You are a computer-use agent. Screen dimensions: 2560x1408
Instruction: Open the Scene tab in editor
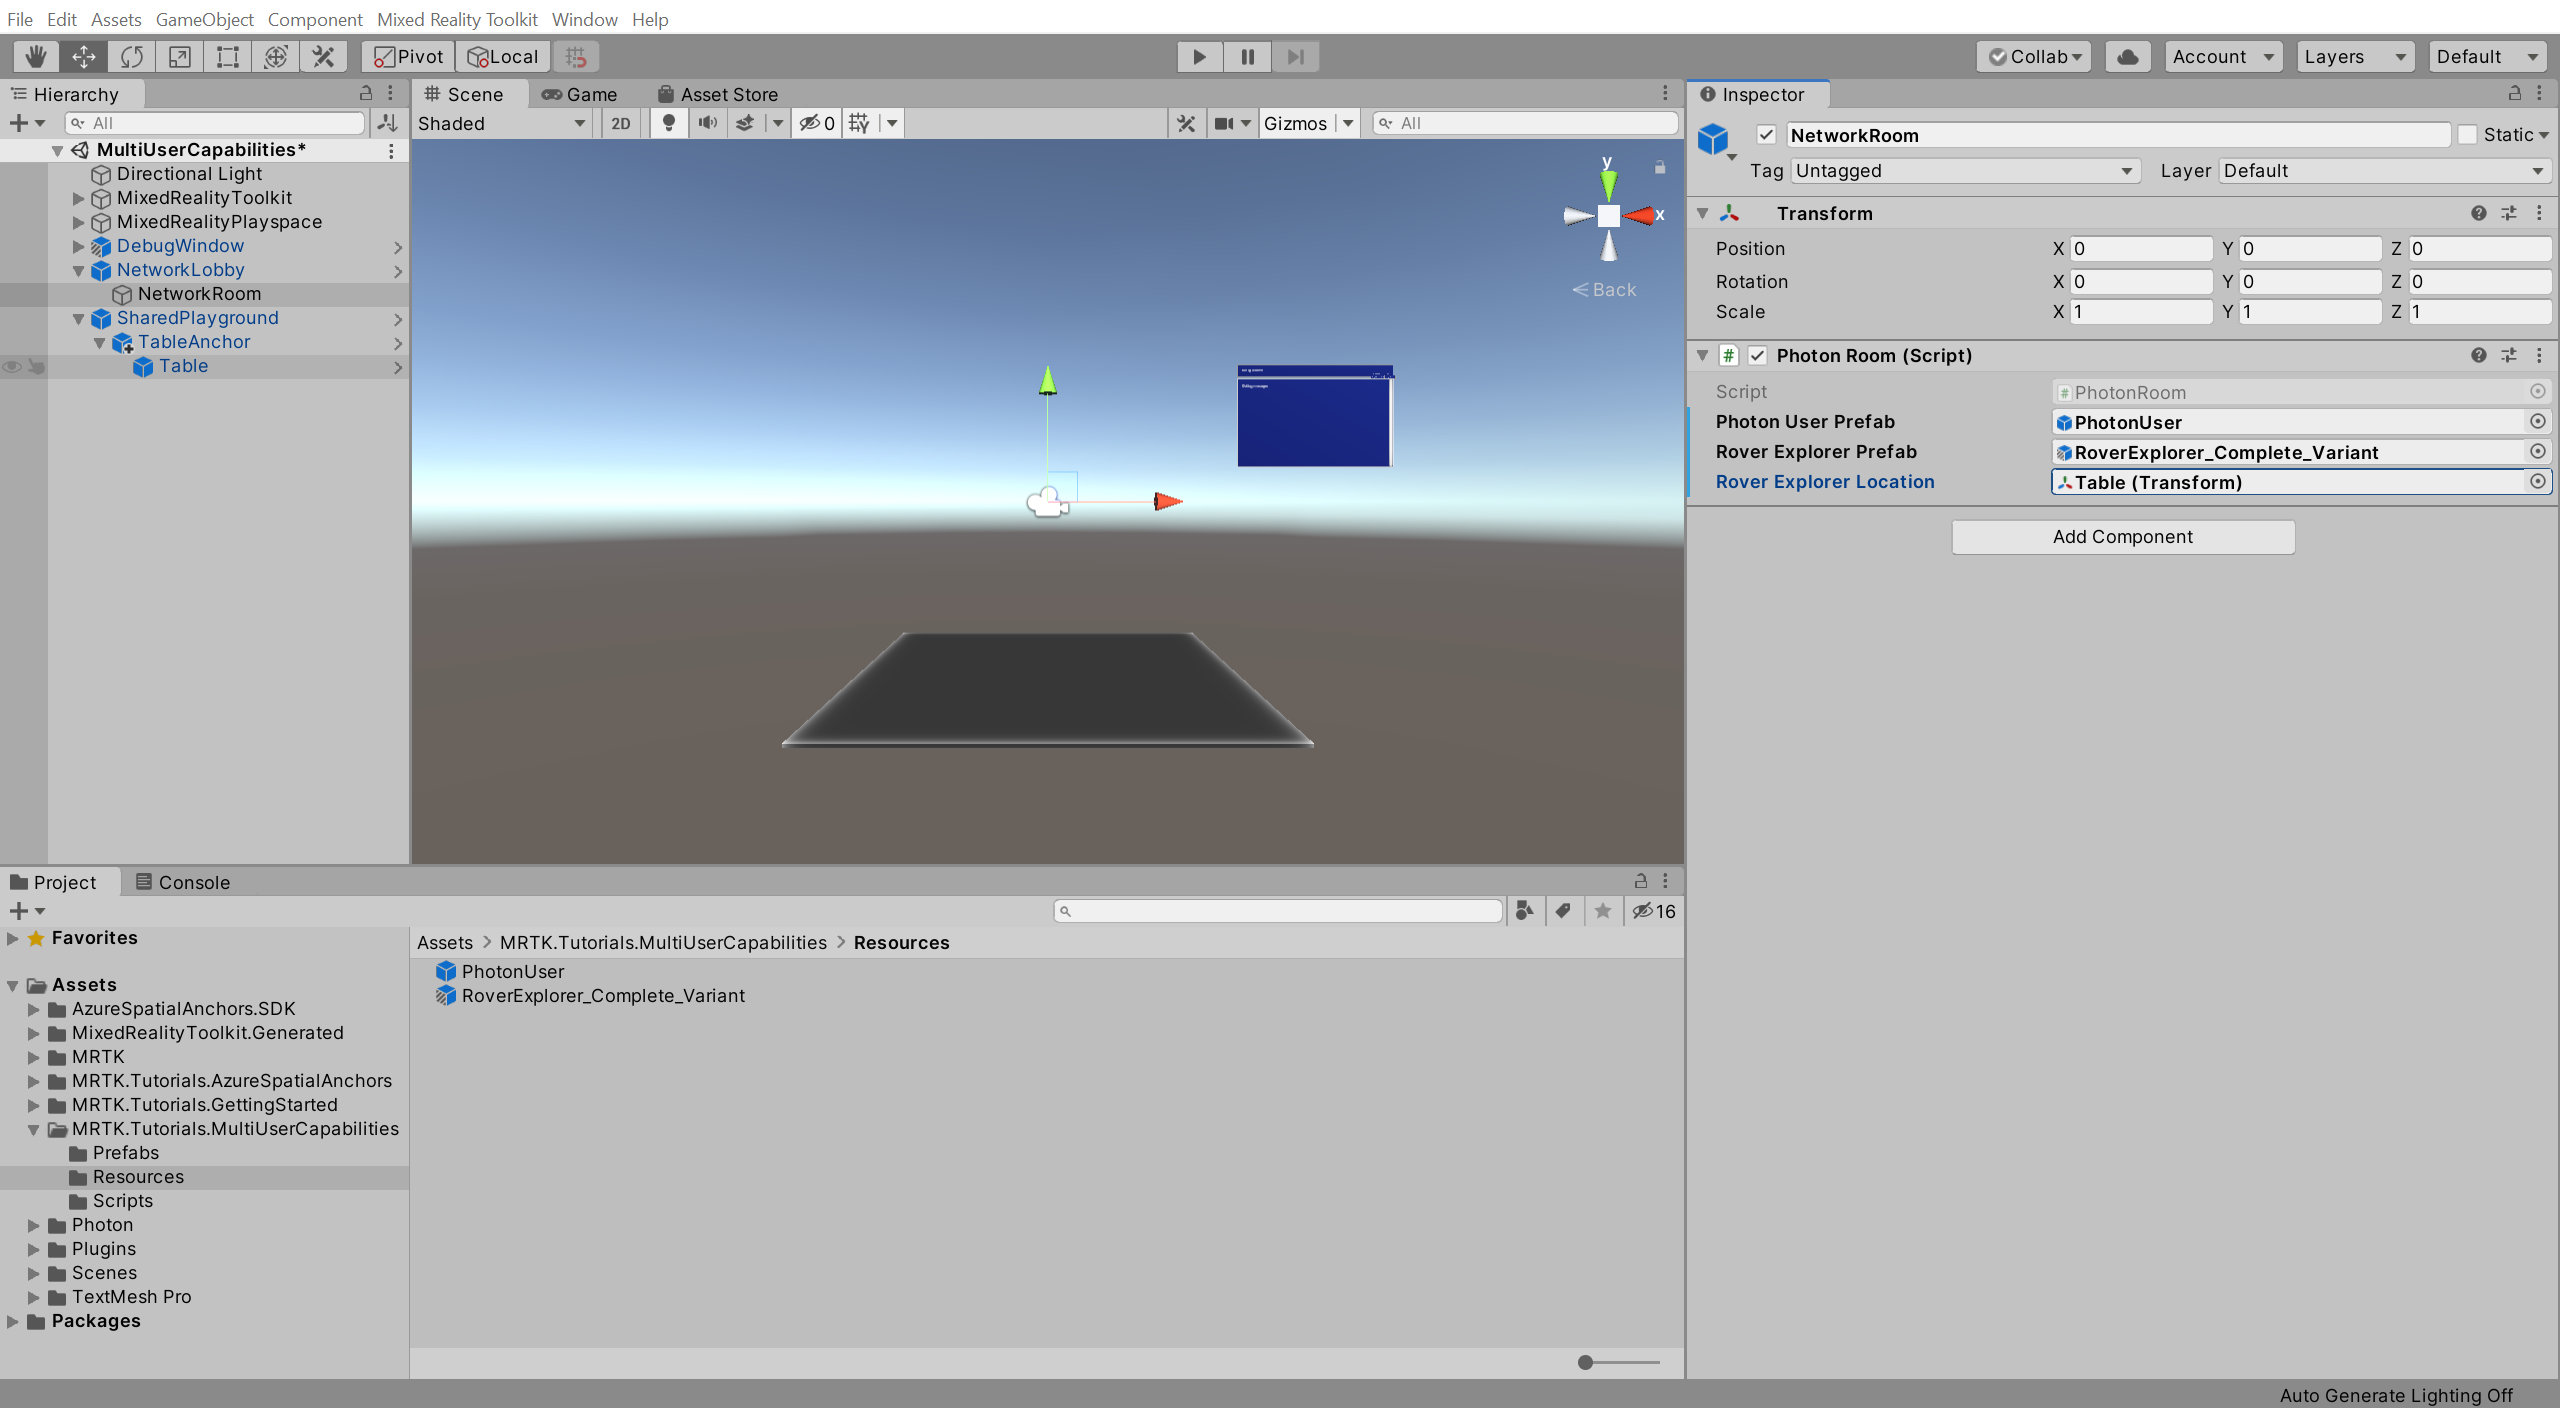tap(466, 94)
